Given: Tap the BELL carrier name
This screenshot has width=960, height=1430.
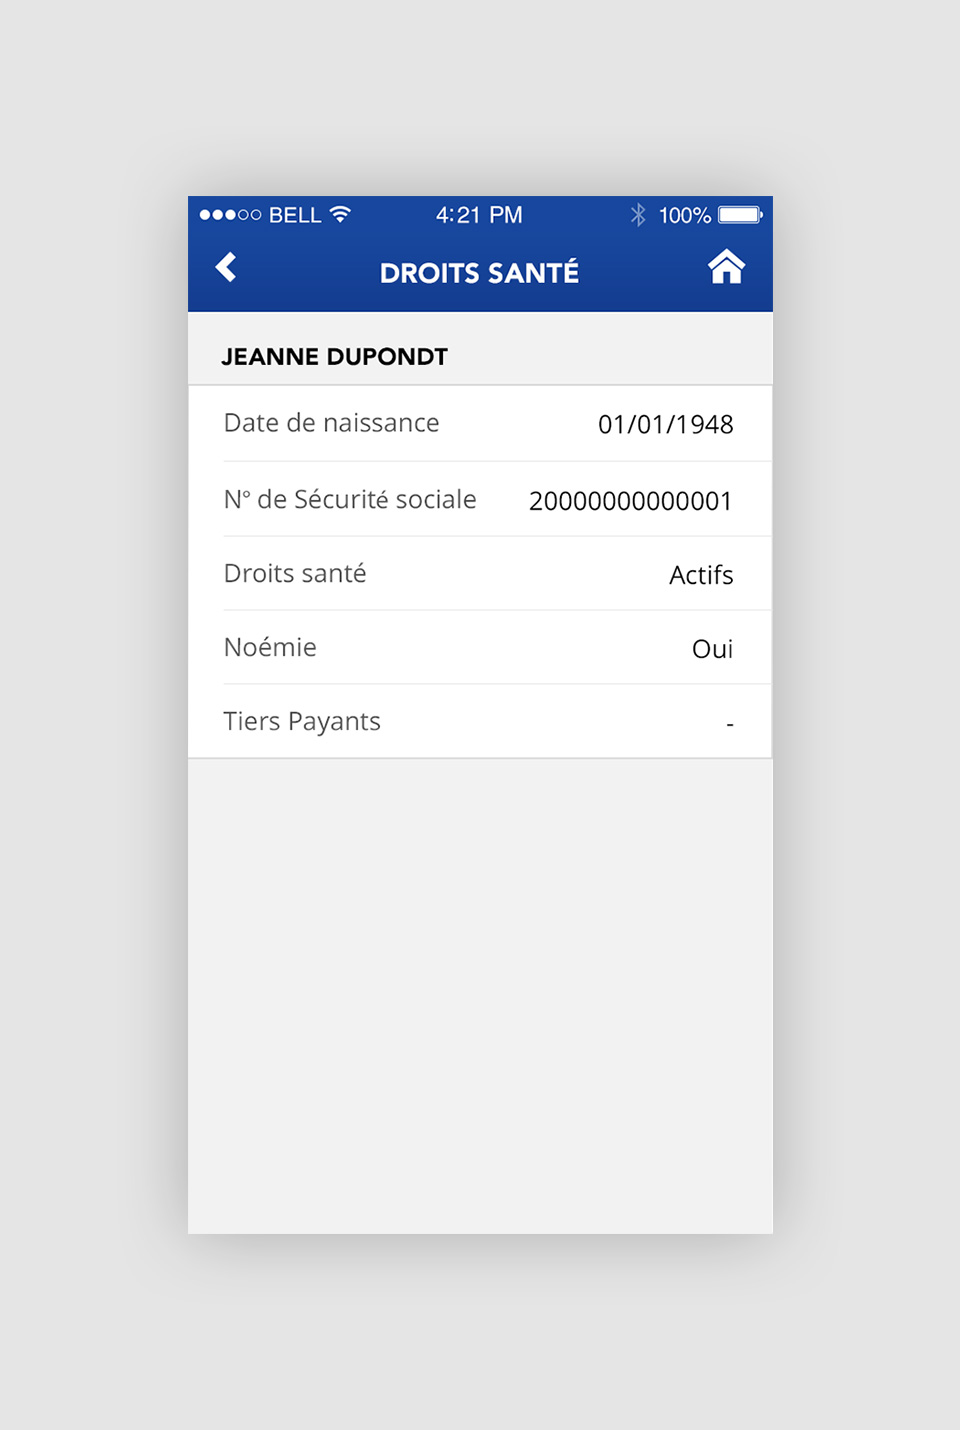Looking at the screenshot, I should point(295,215).
